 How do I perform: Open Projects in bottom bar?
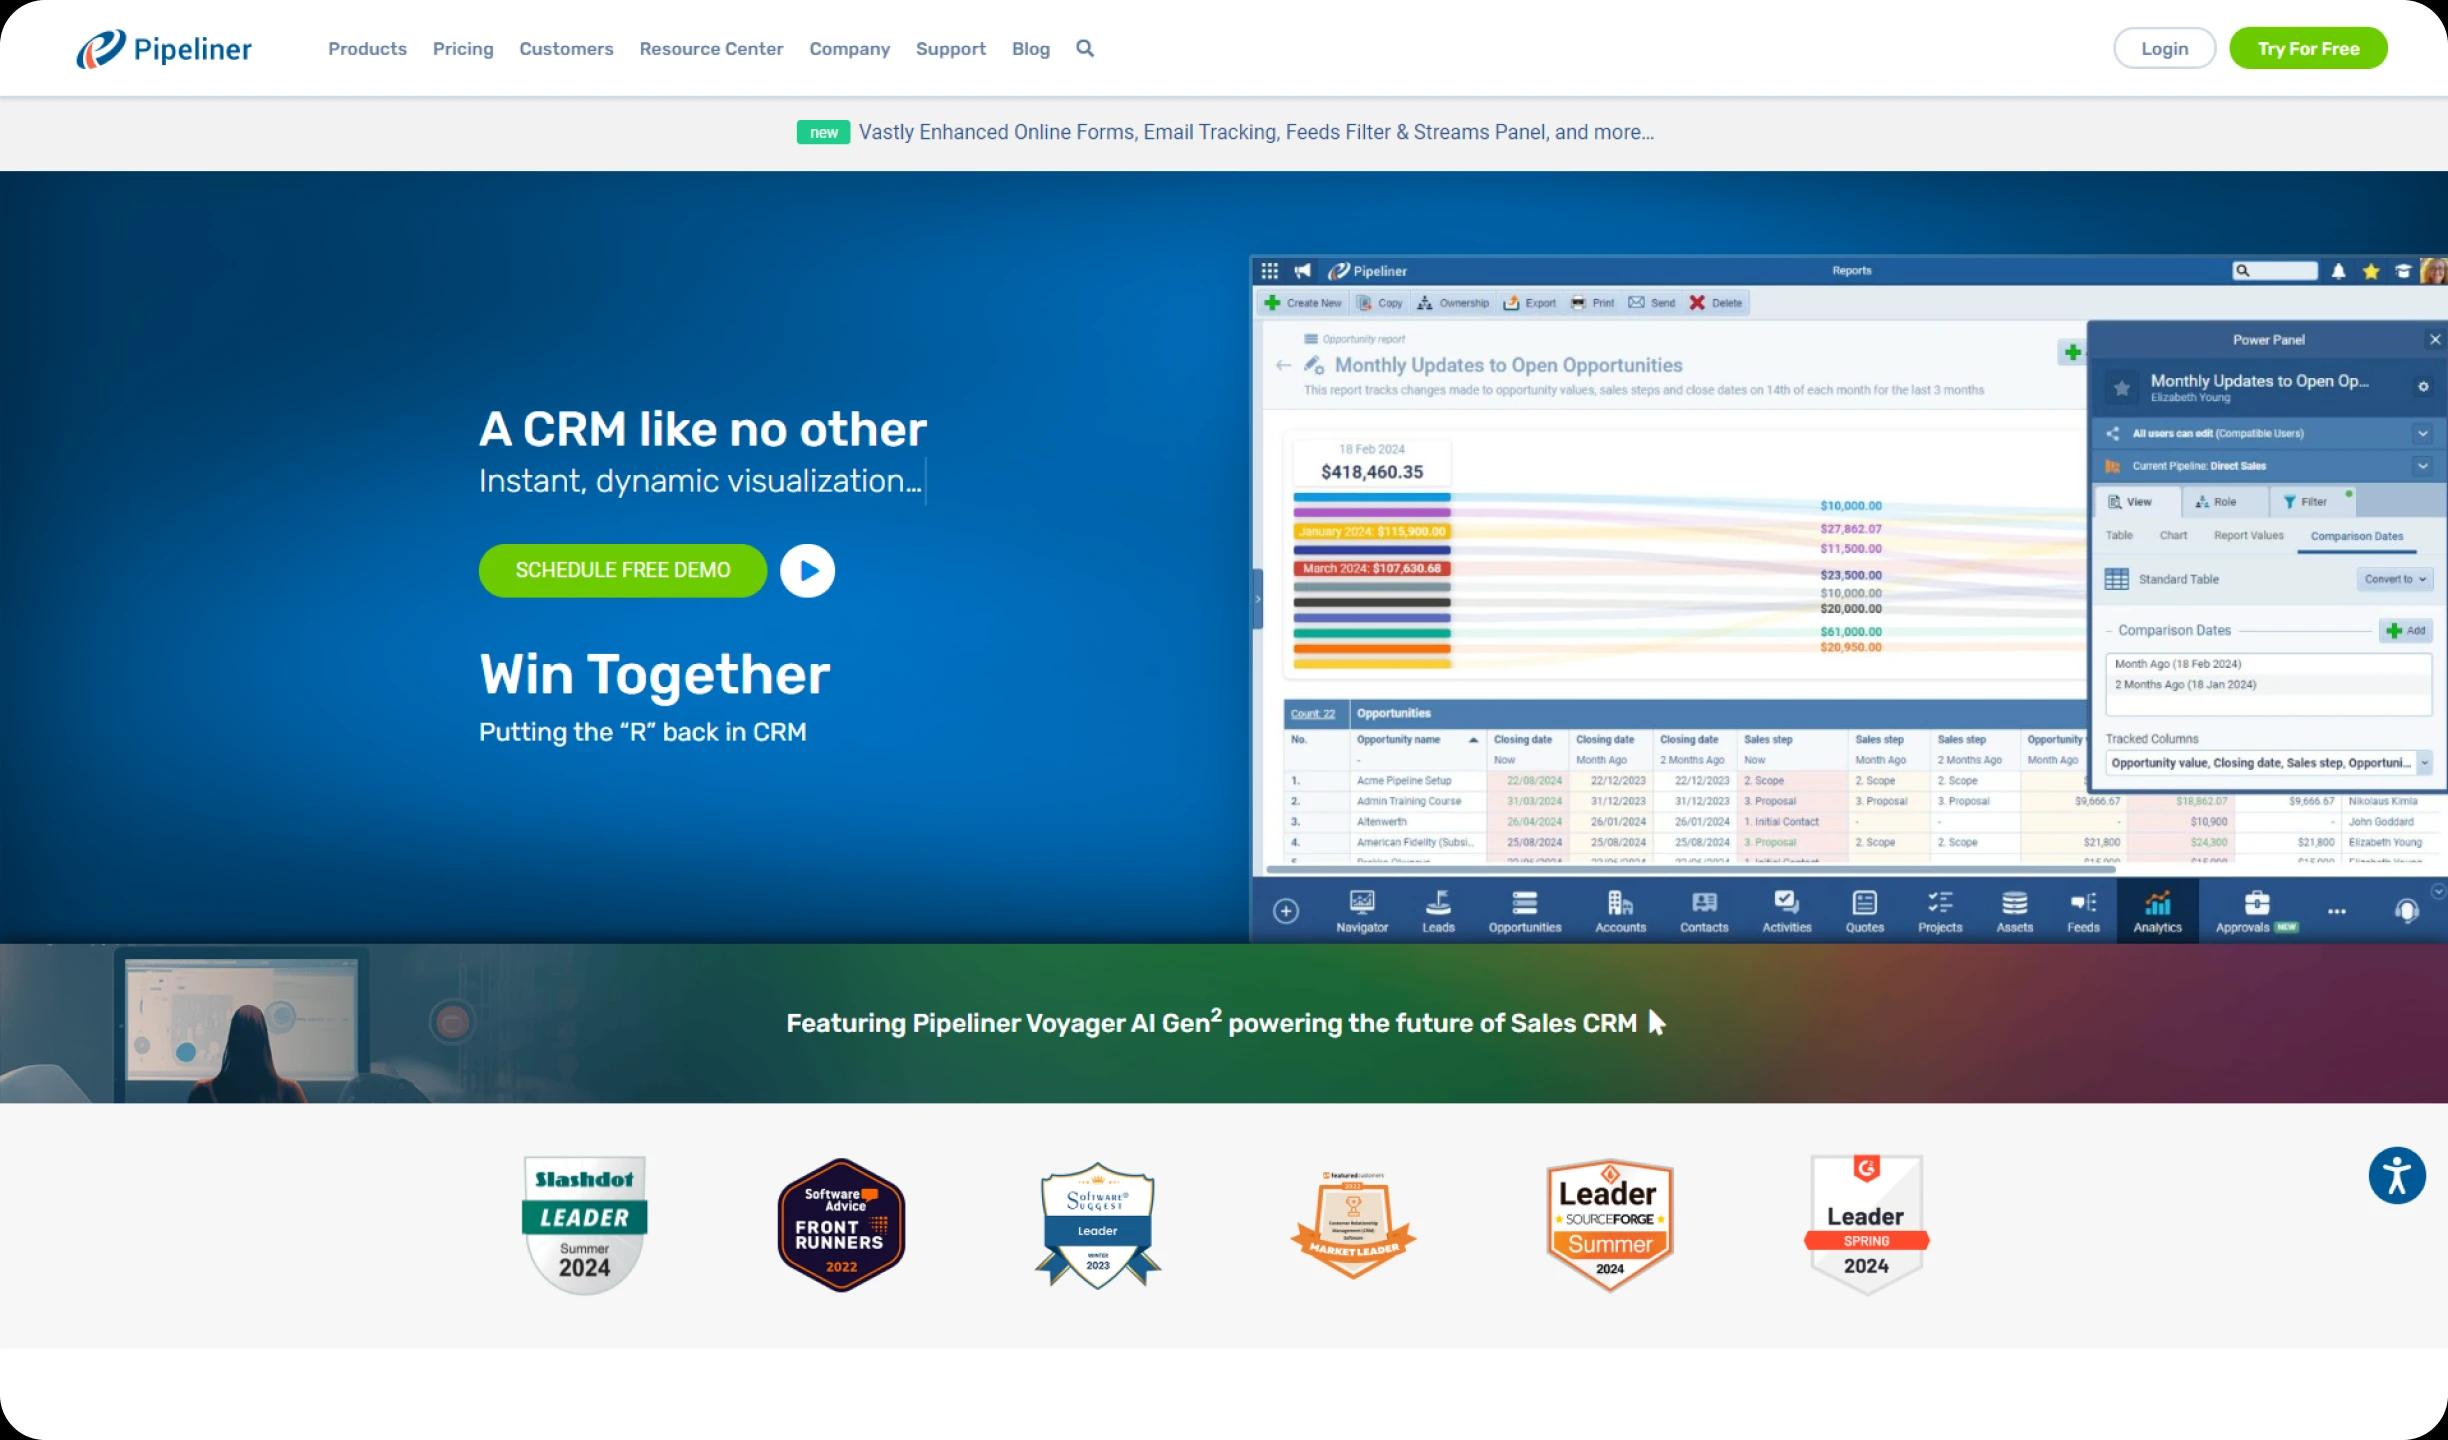coord(1940,911)
